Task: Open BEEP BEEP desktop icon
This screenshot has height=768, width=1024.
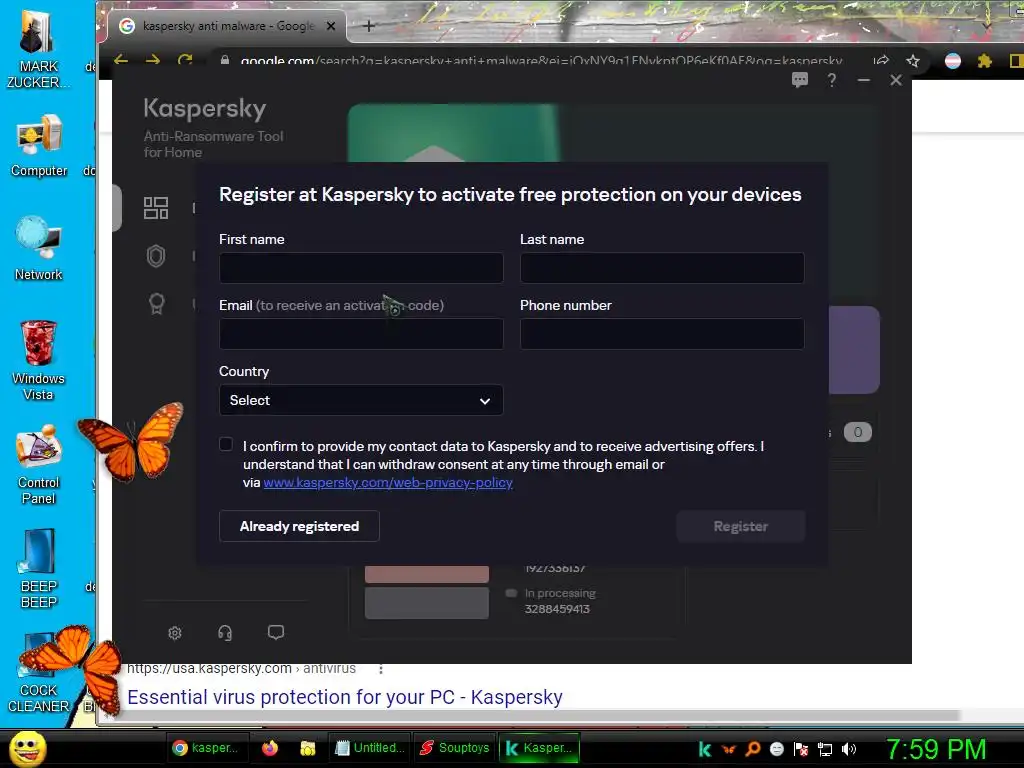Action: (x=39, y=568)
